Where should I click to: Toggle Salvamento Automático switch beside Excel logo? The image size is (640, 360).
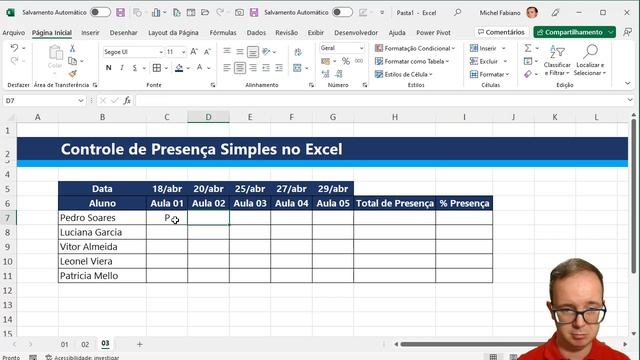point(100,12)
